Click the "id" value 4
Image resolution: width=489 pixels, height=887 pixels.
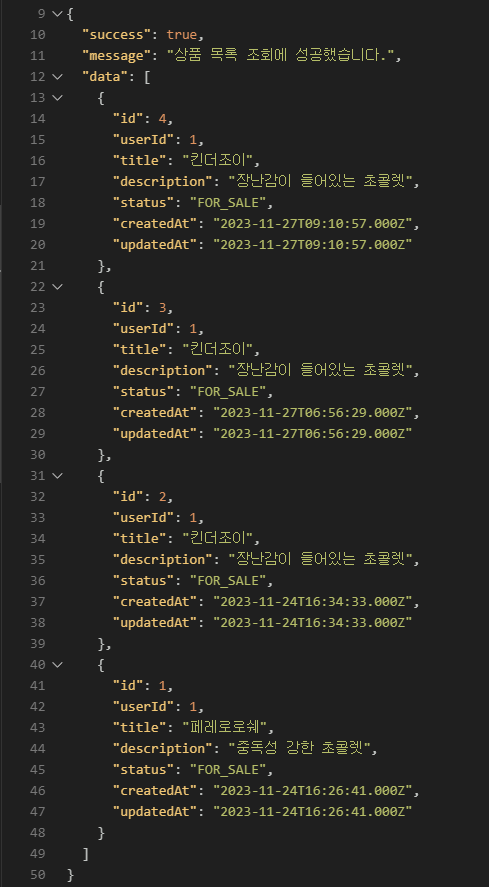162,119
